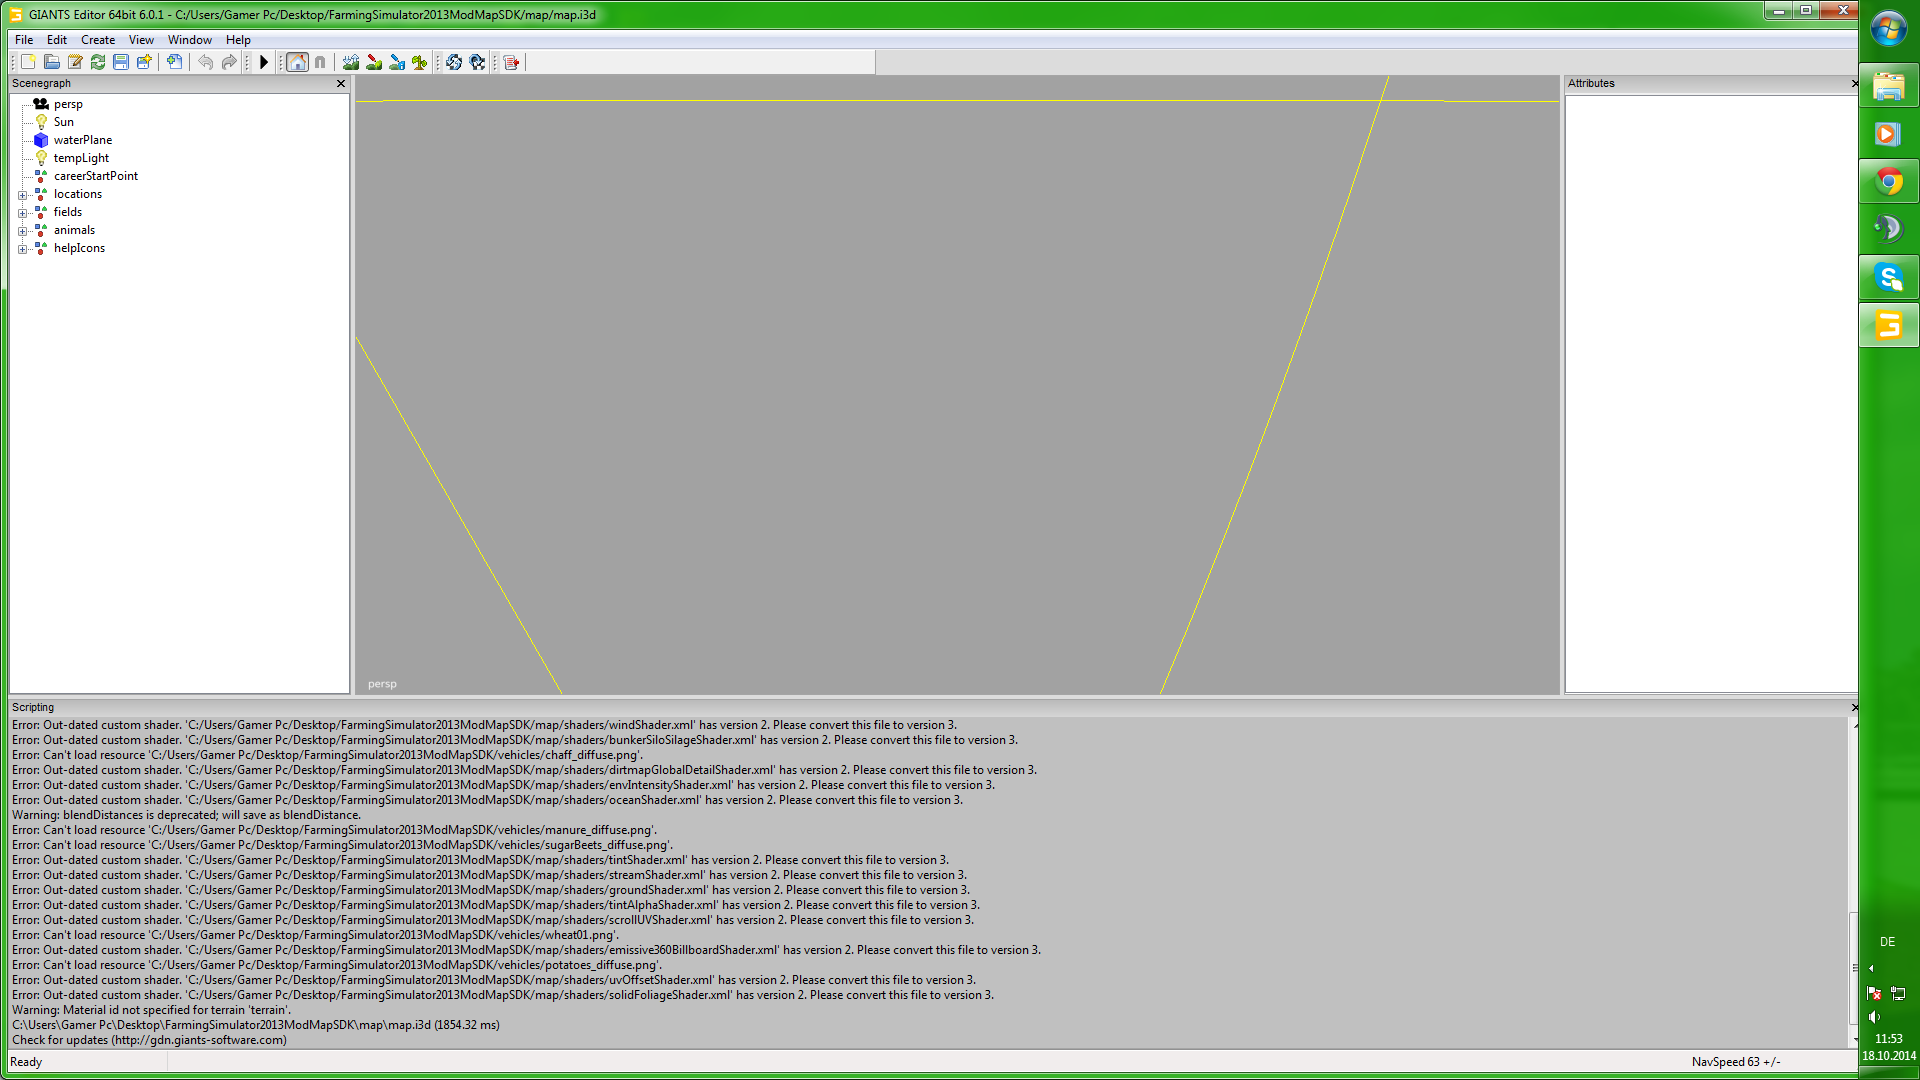Select careerStartPoint in the scenegraph
The height and width of the screenshot is (1080, 1920).
[x=95, y=176]
